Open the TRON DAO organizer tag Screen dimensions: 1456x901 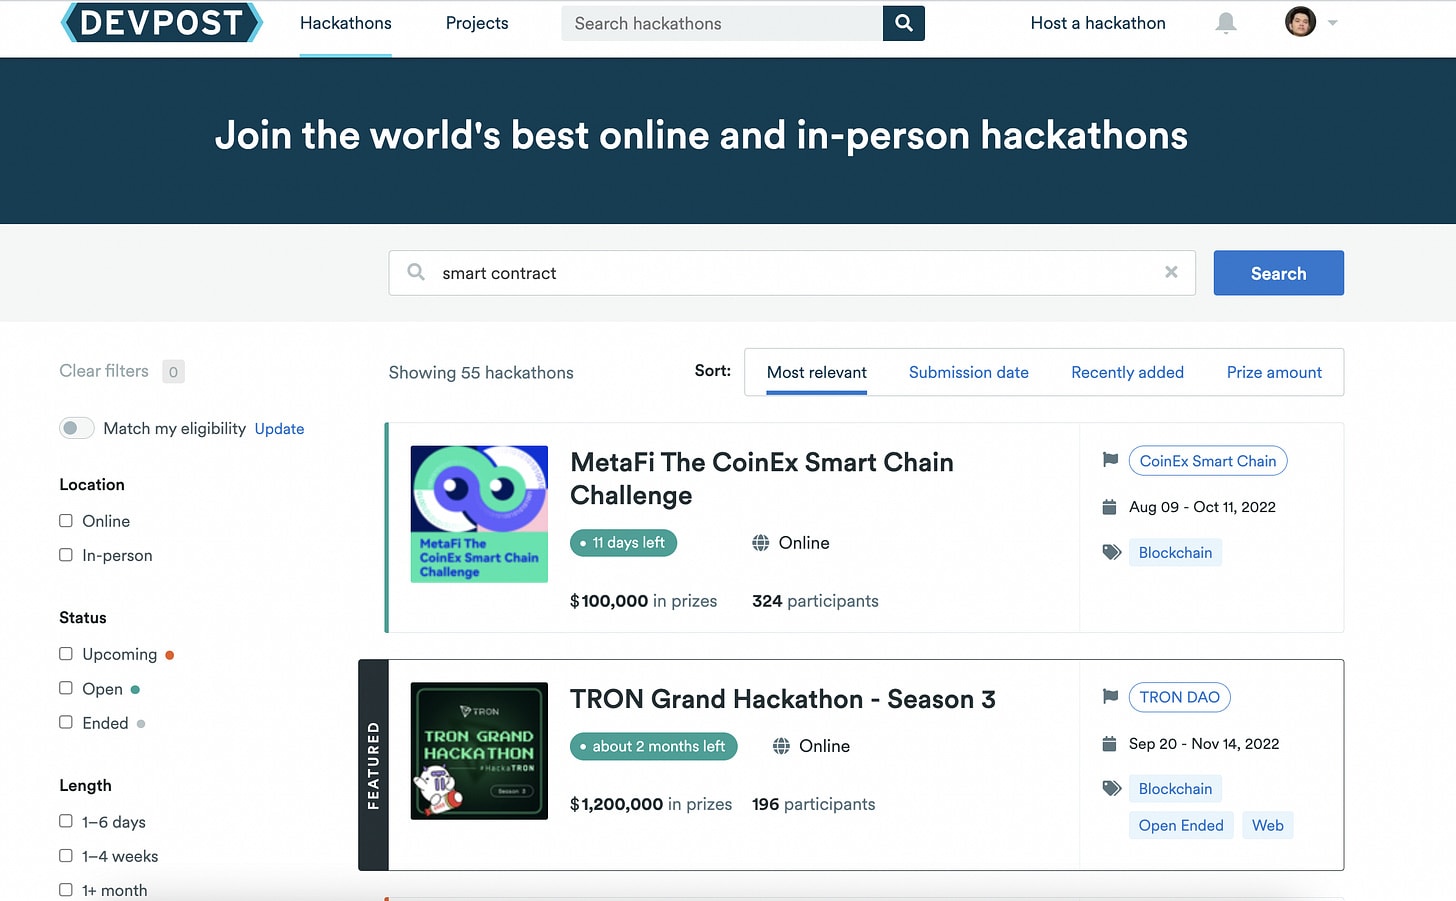(1180, 697)
